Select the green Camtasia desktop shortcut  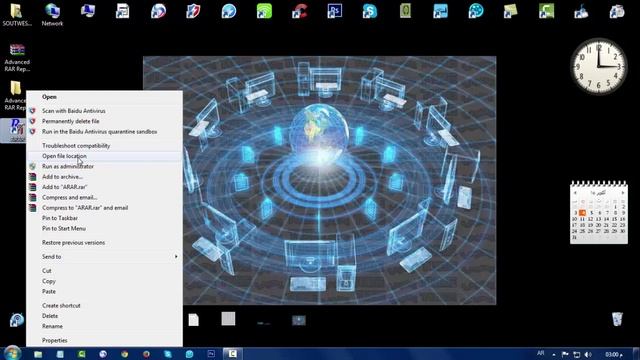pyautogui.click(x=546, y=11)
